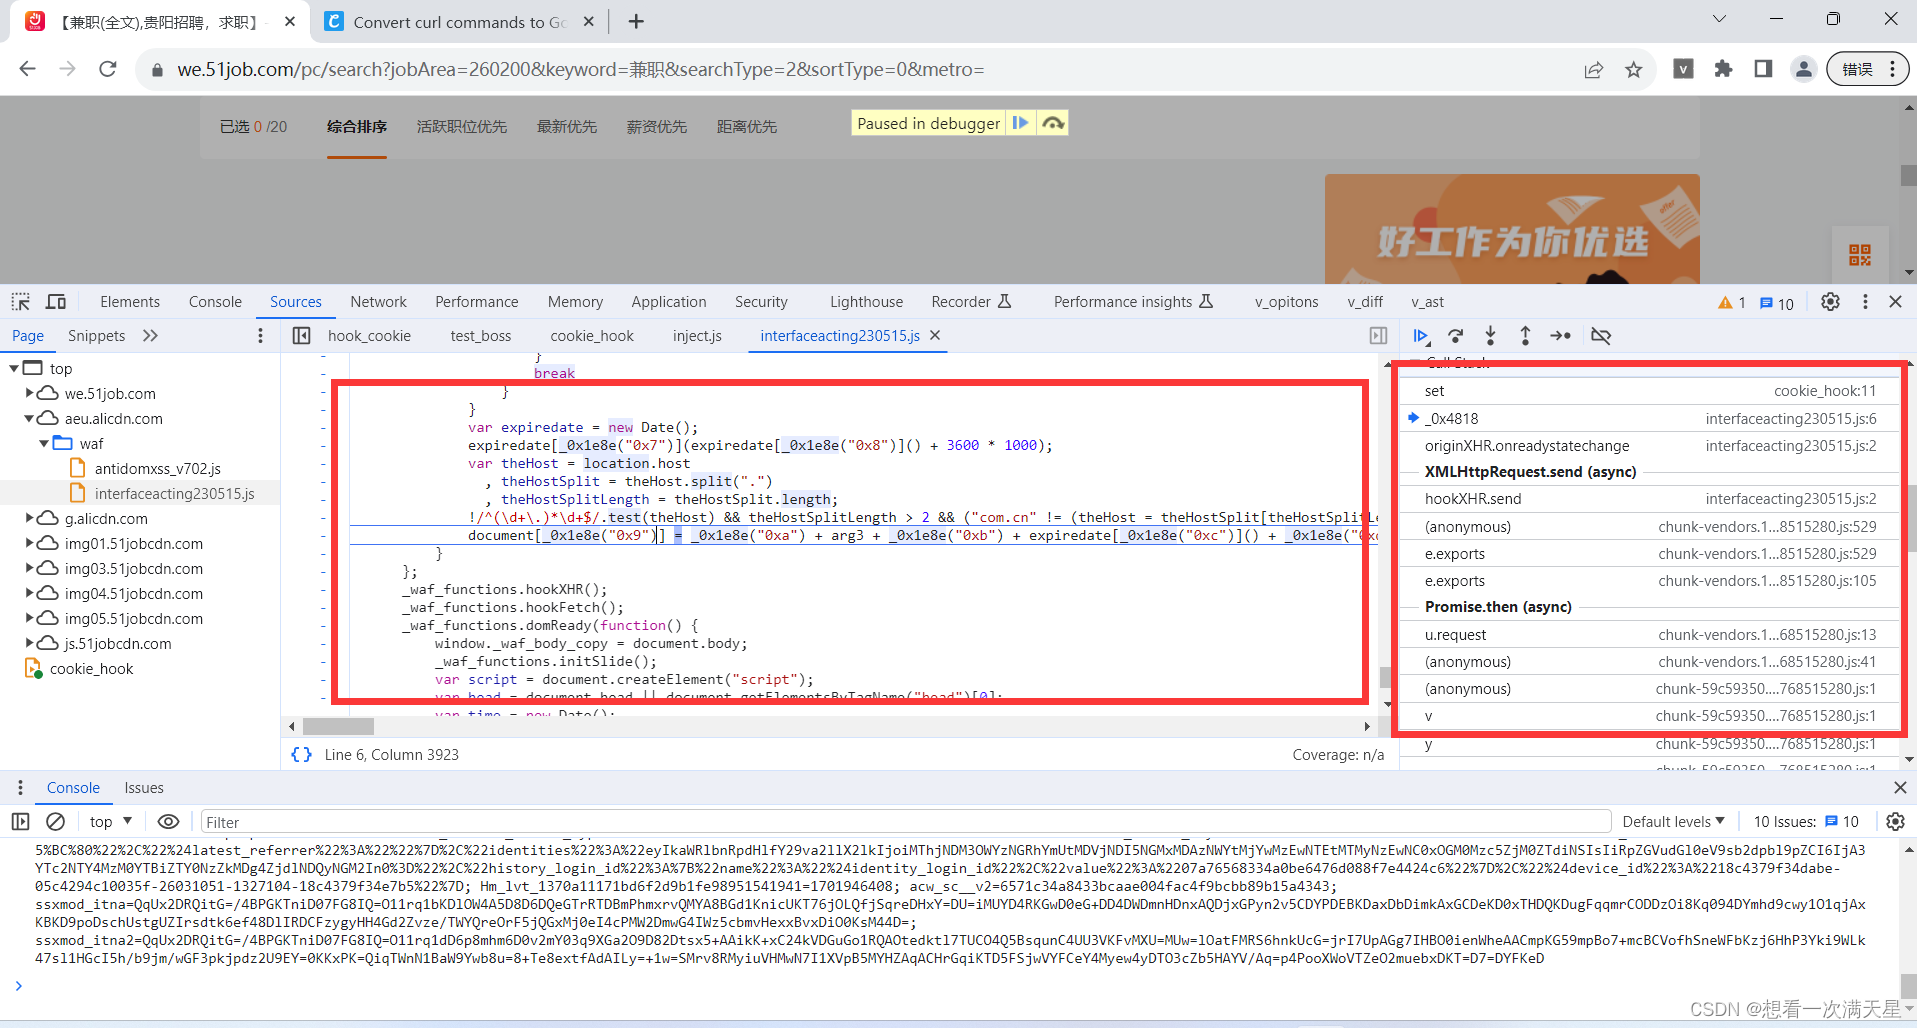This screenshot has height=1028, width=1917.
Task: Collapse the aeu.alicdn.com tree node
Action: (x=29, y=418)
